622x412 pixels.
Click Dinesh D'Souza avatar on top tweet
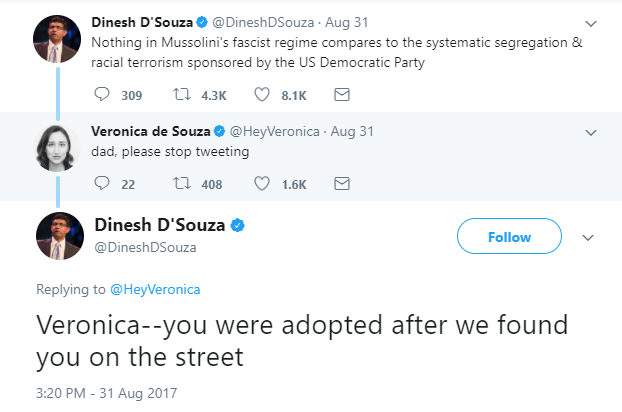point(56,39)
